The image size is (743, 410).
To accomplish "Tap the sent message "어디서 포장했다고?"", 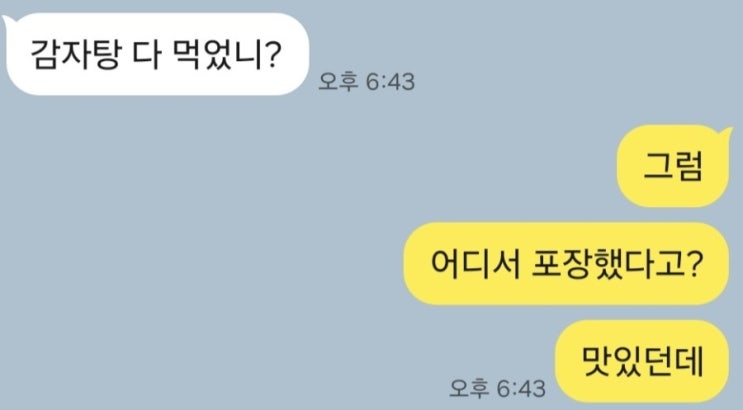I will [x=566, y=264].
